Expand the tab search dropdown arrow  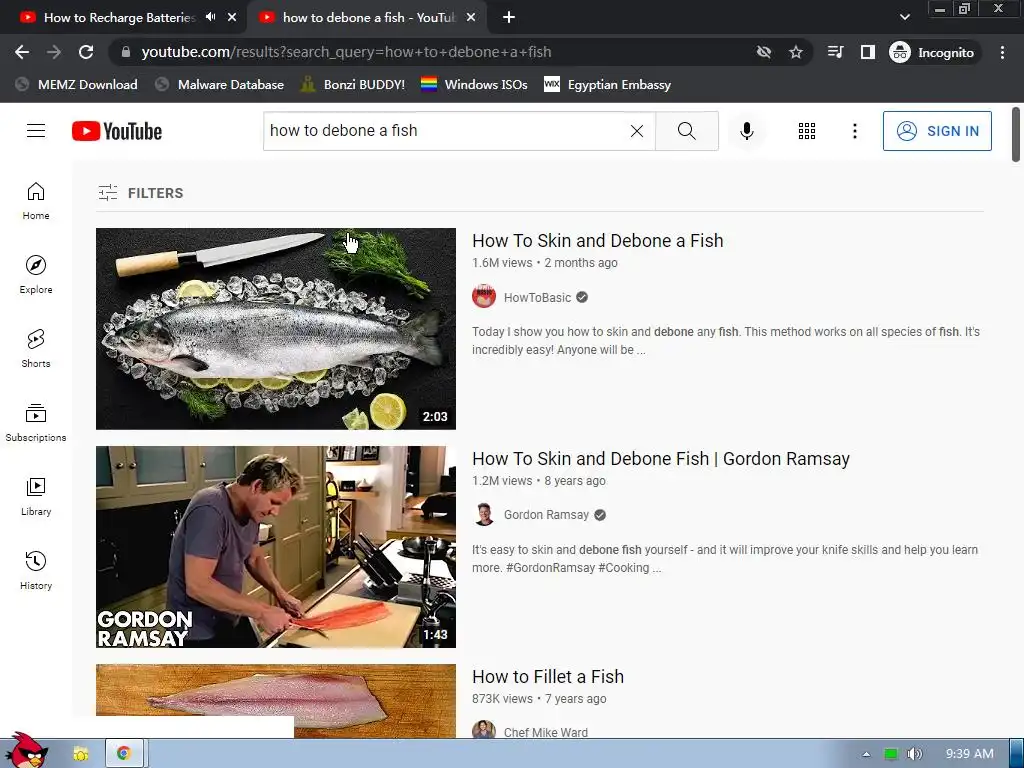(904, 17)
